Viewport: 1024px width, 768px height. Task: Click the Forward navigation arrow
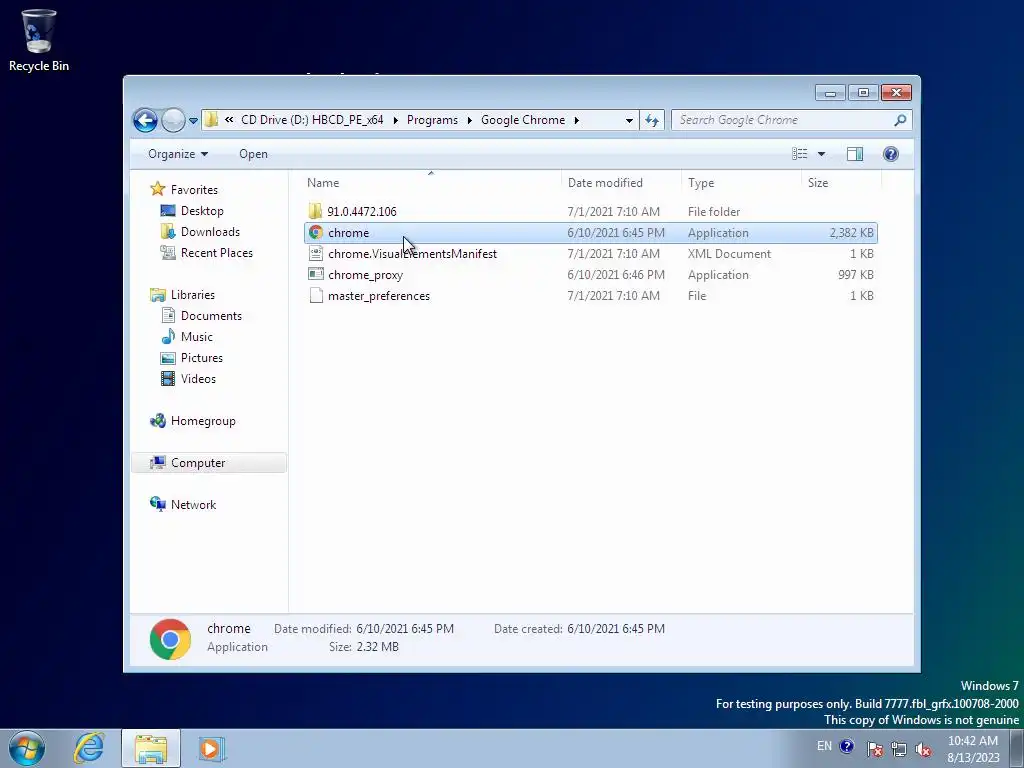pyautogui.click(x=173, y=120)
